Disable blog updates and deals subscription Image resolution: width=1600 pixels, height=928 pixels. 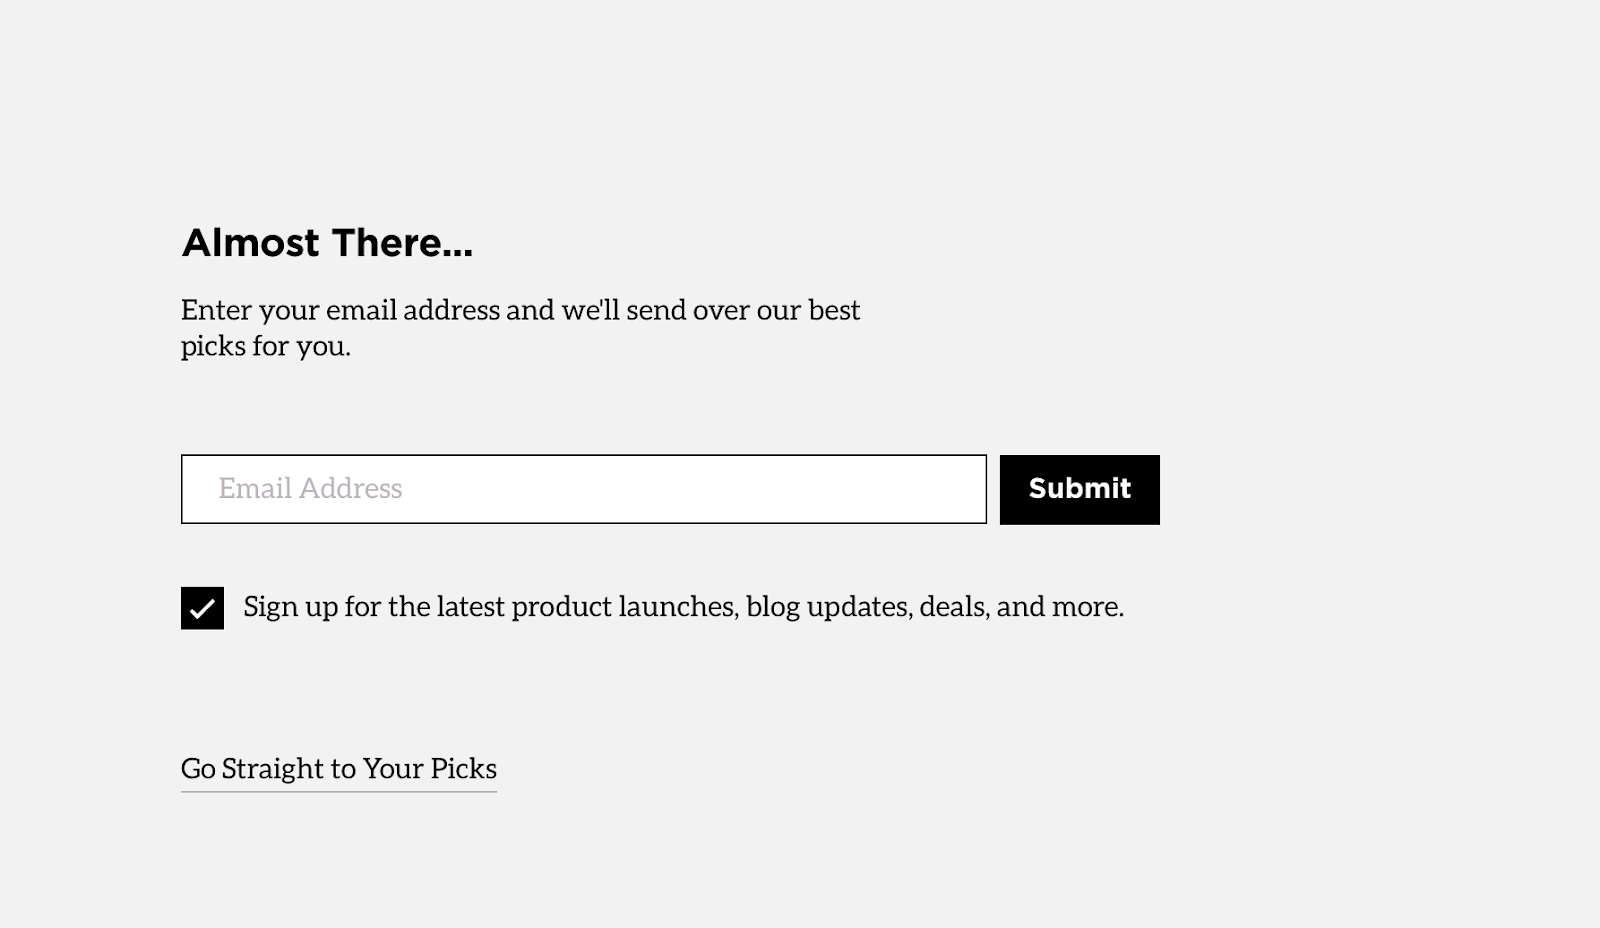tap(202, 608)
